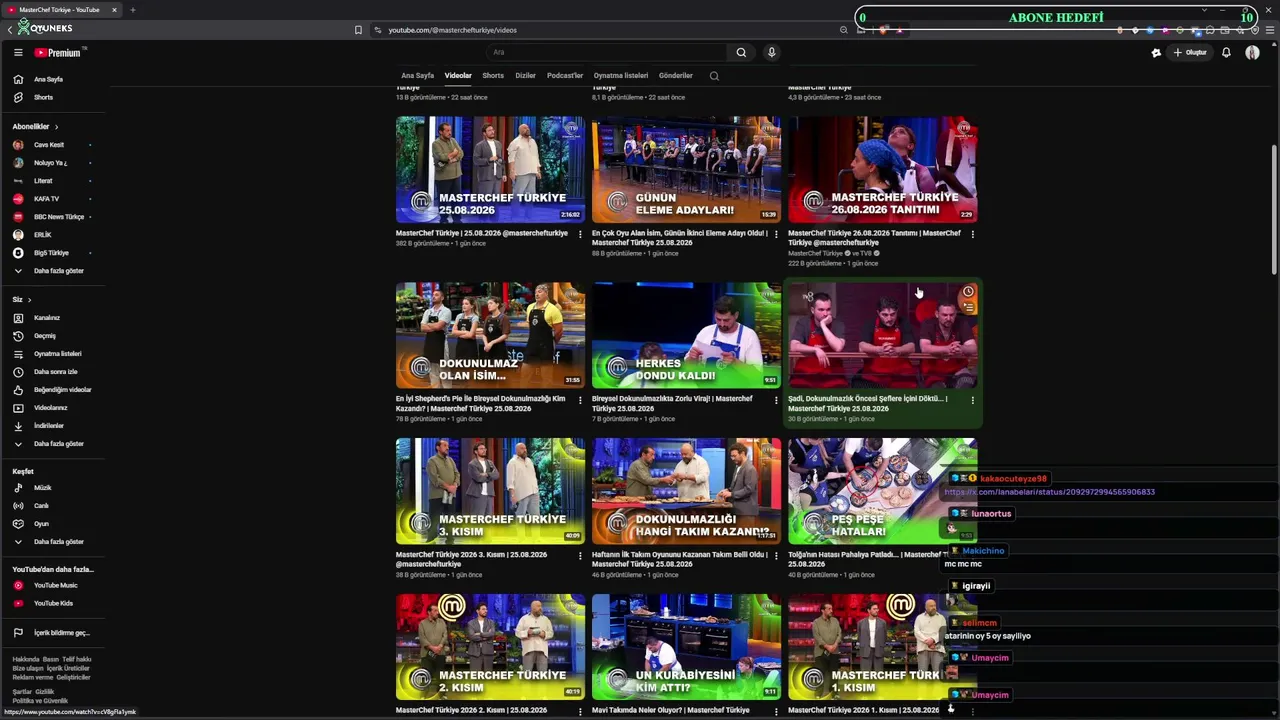Viewport: 1280px width, 720px height.
Task: Open the Oynatma listeleri channel tab
Action: tap(621, 76)
